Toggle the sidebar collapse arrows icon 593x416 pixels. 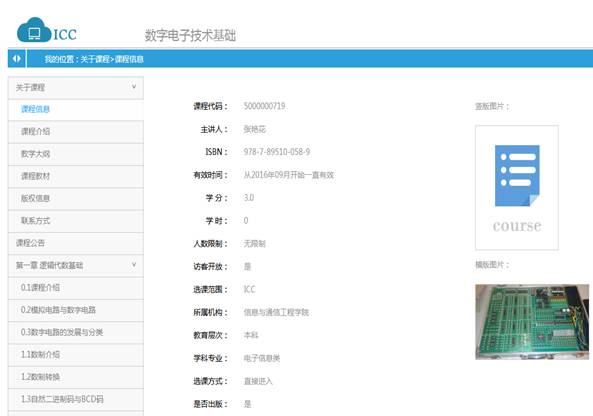[17, 59]
